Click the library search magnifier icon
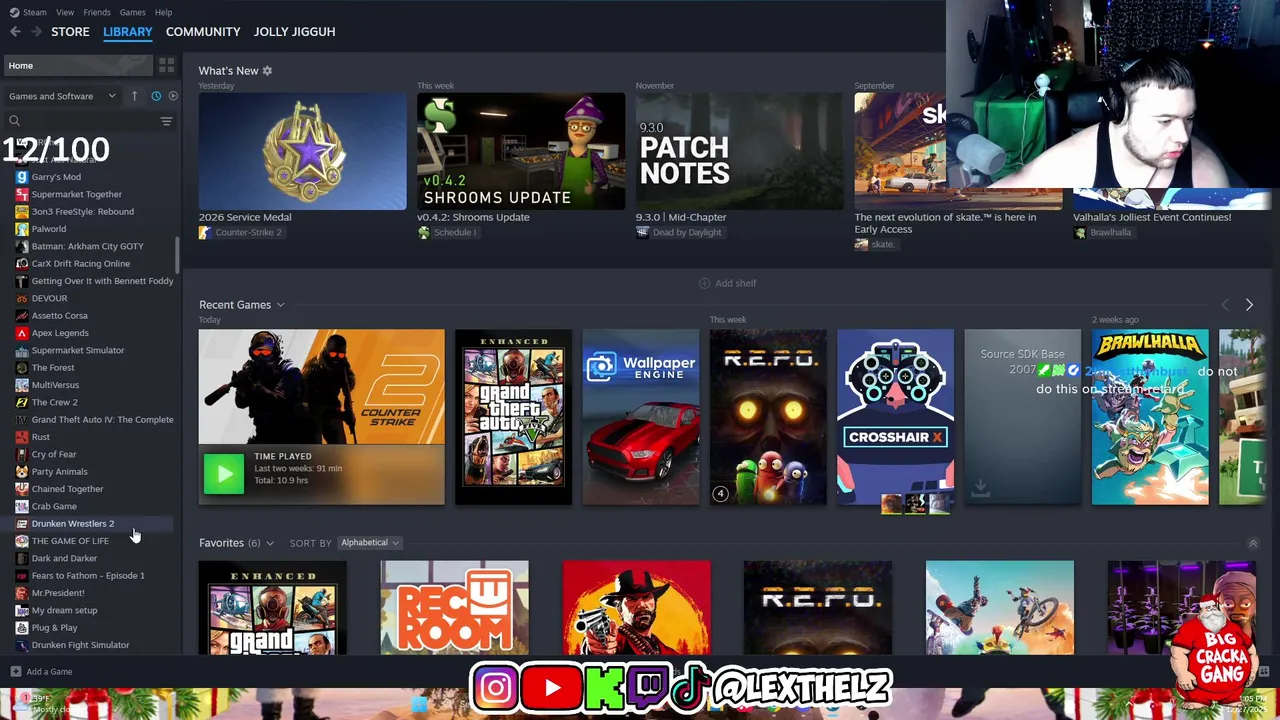The width and height of the screenshot is (1280, 720). [x=14, y=121]
